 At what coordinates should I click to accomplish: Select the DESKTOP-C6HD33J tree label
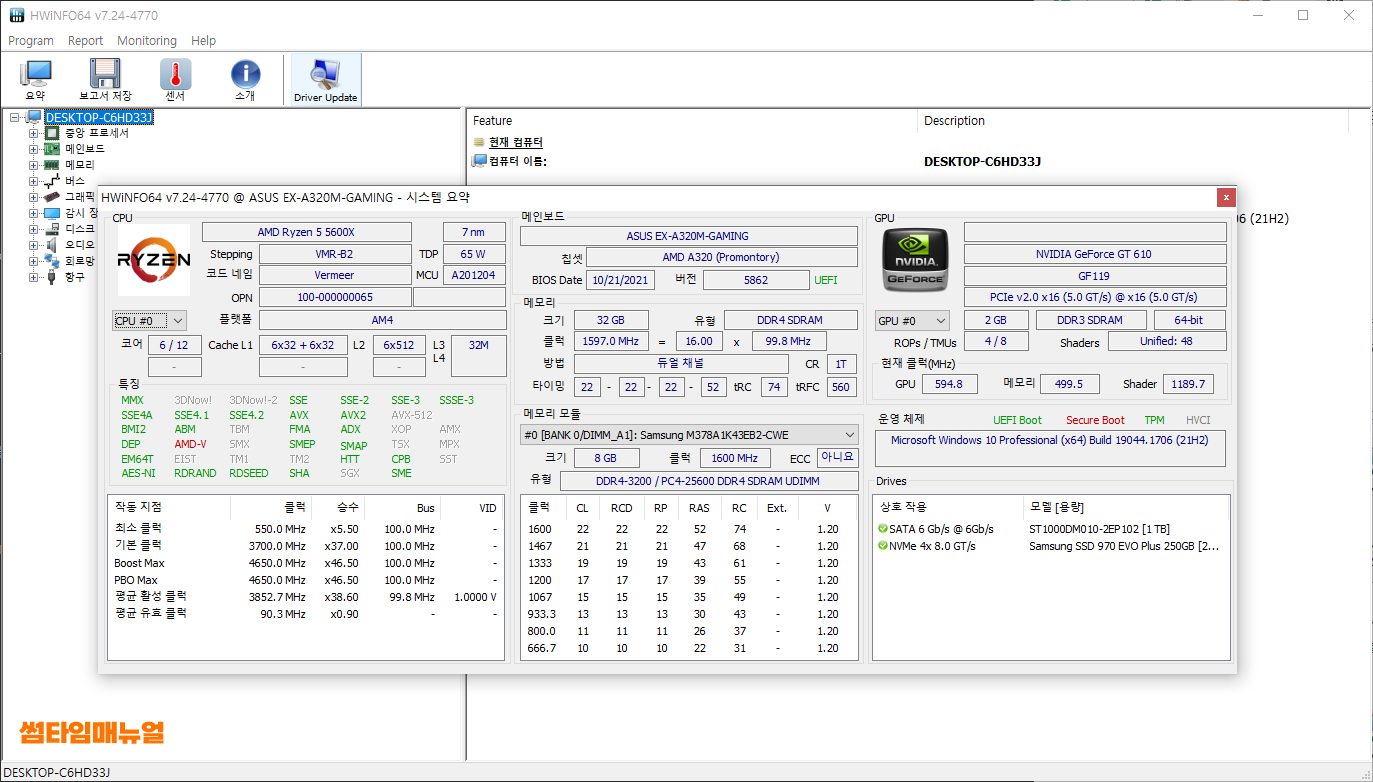(x=99, y=118)
